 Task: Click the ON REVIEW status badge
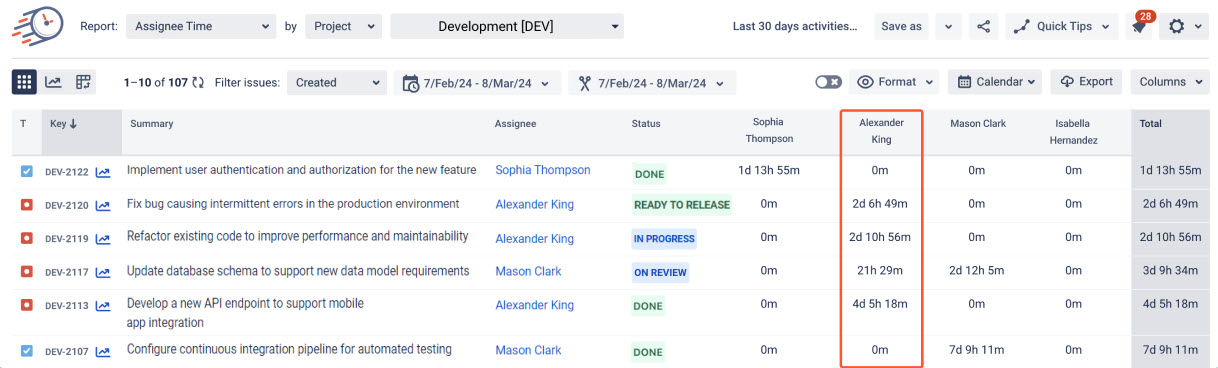660,272
